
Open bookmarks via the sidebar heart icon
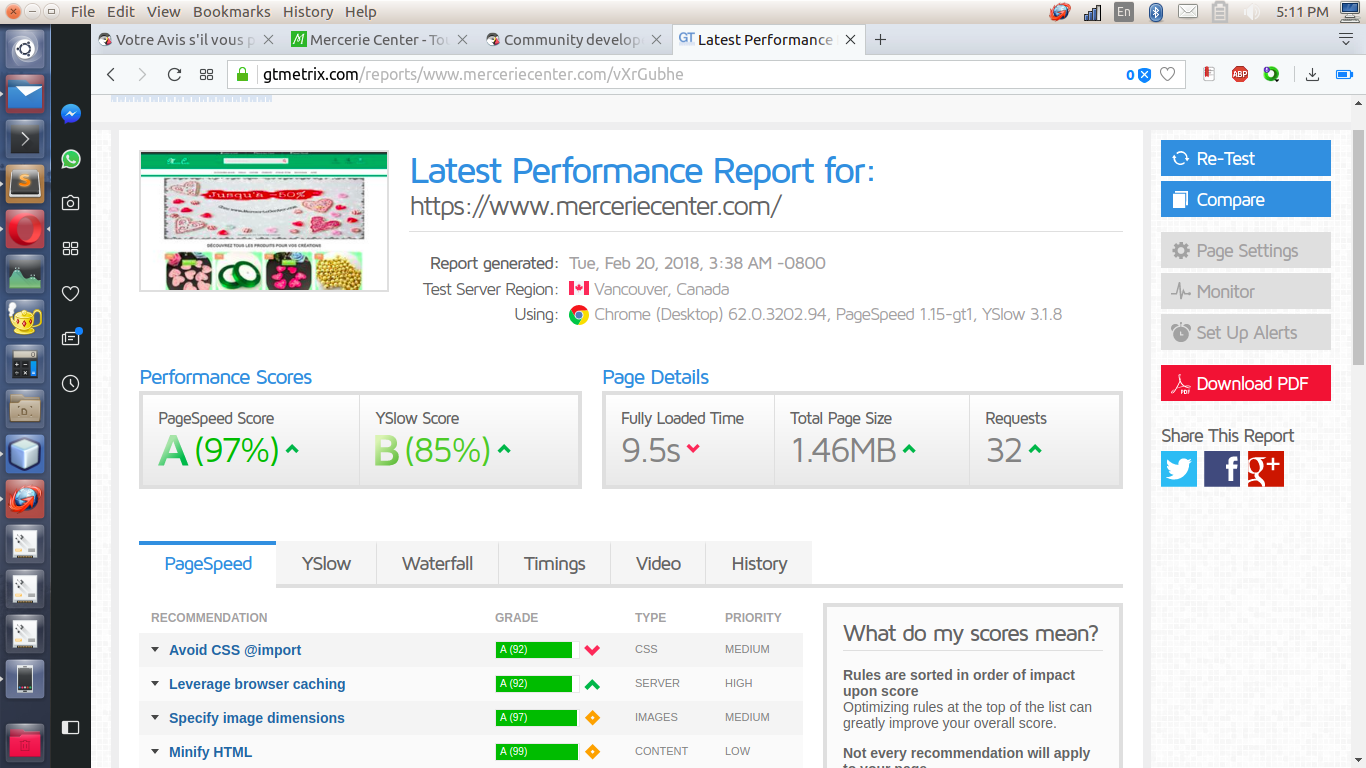click(x=70, y=293)
